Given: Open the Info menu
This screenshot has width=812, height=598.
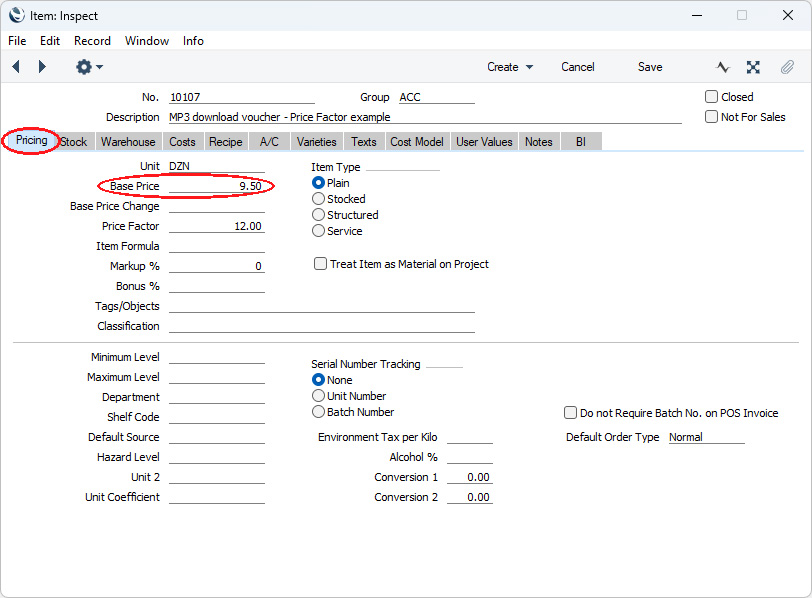Looking at the screenshot, I should [193, 41].
